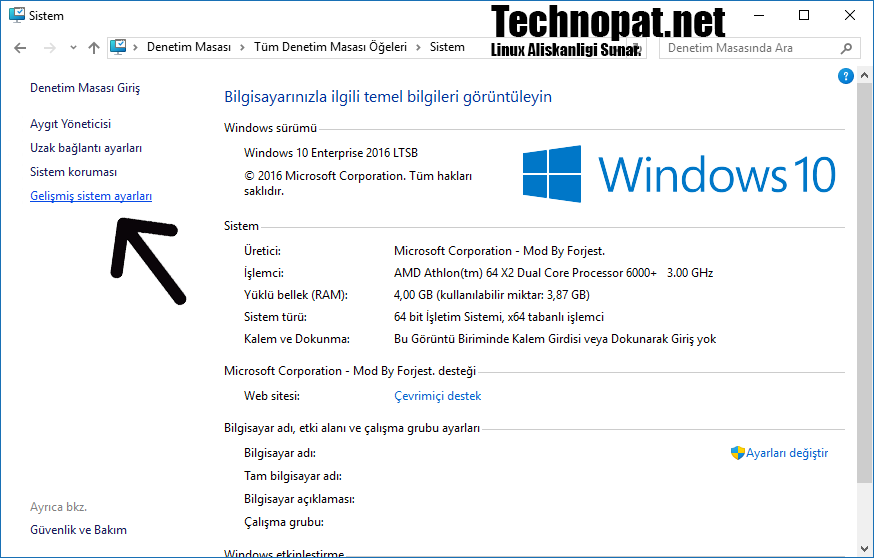Click Bilgisayar açıklaması label

[x=299, y=499]
